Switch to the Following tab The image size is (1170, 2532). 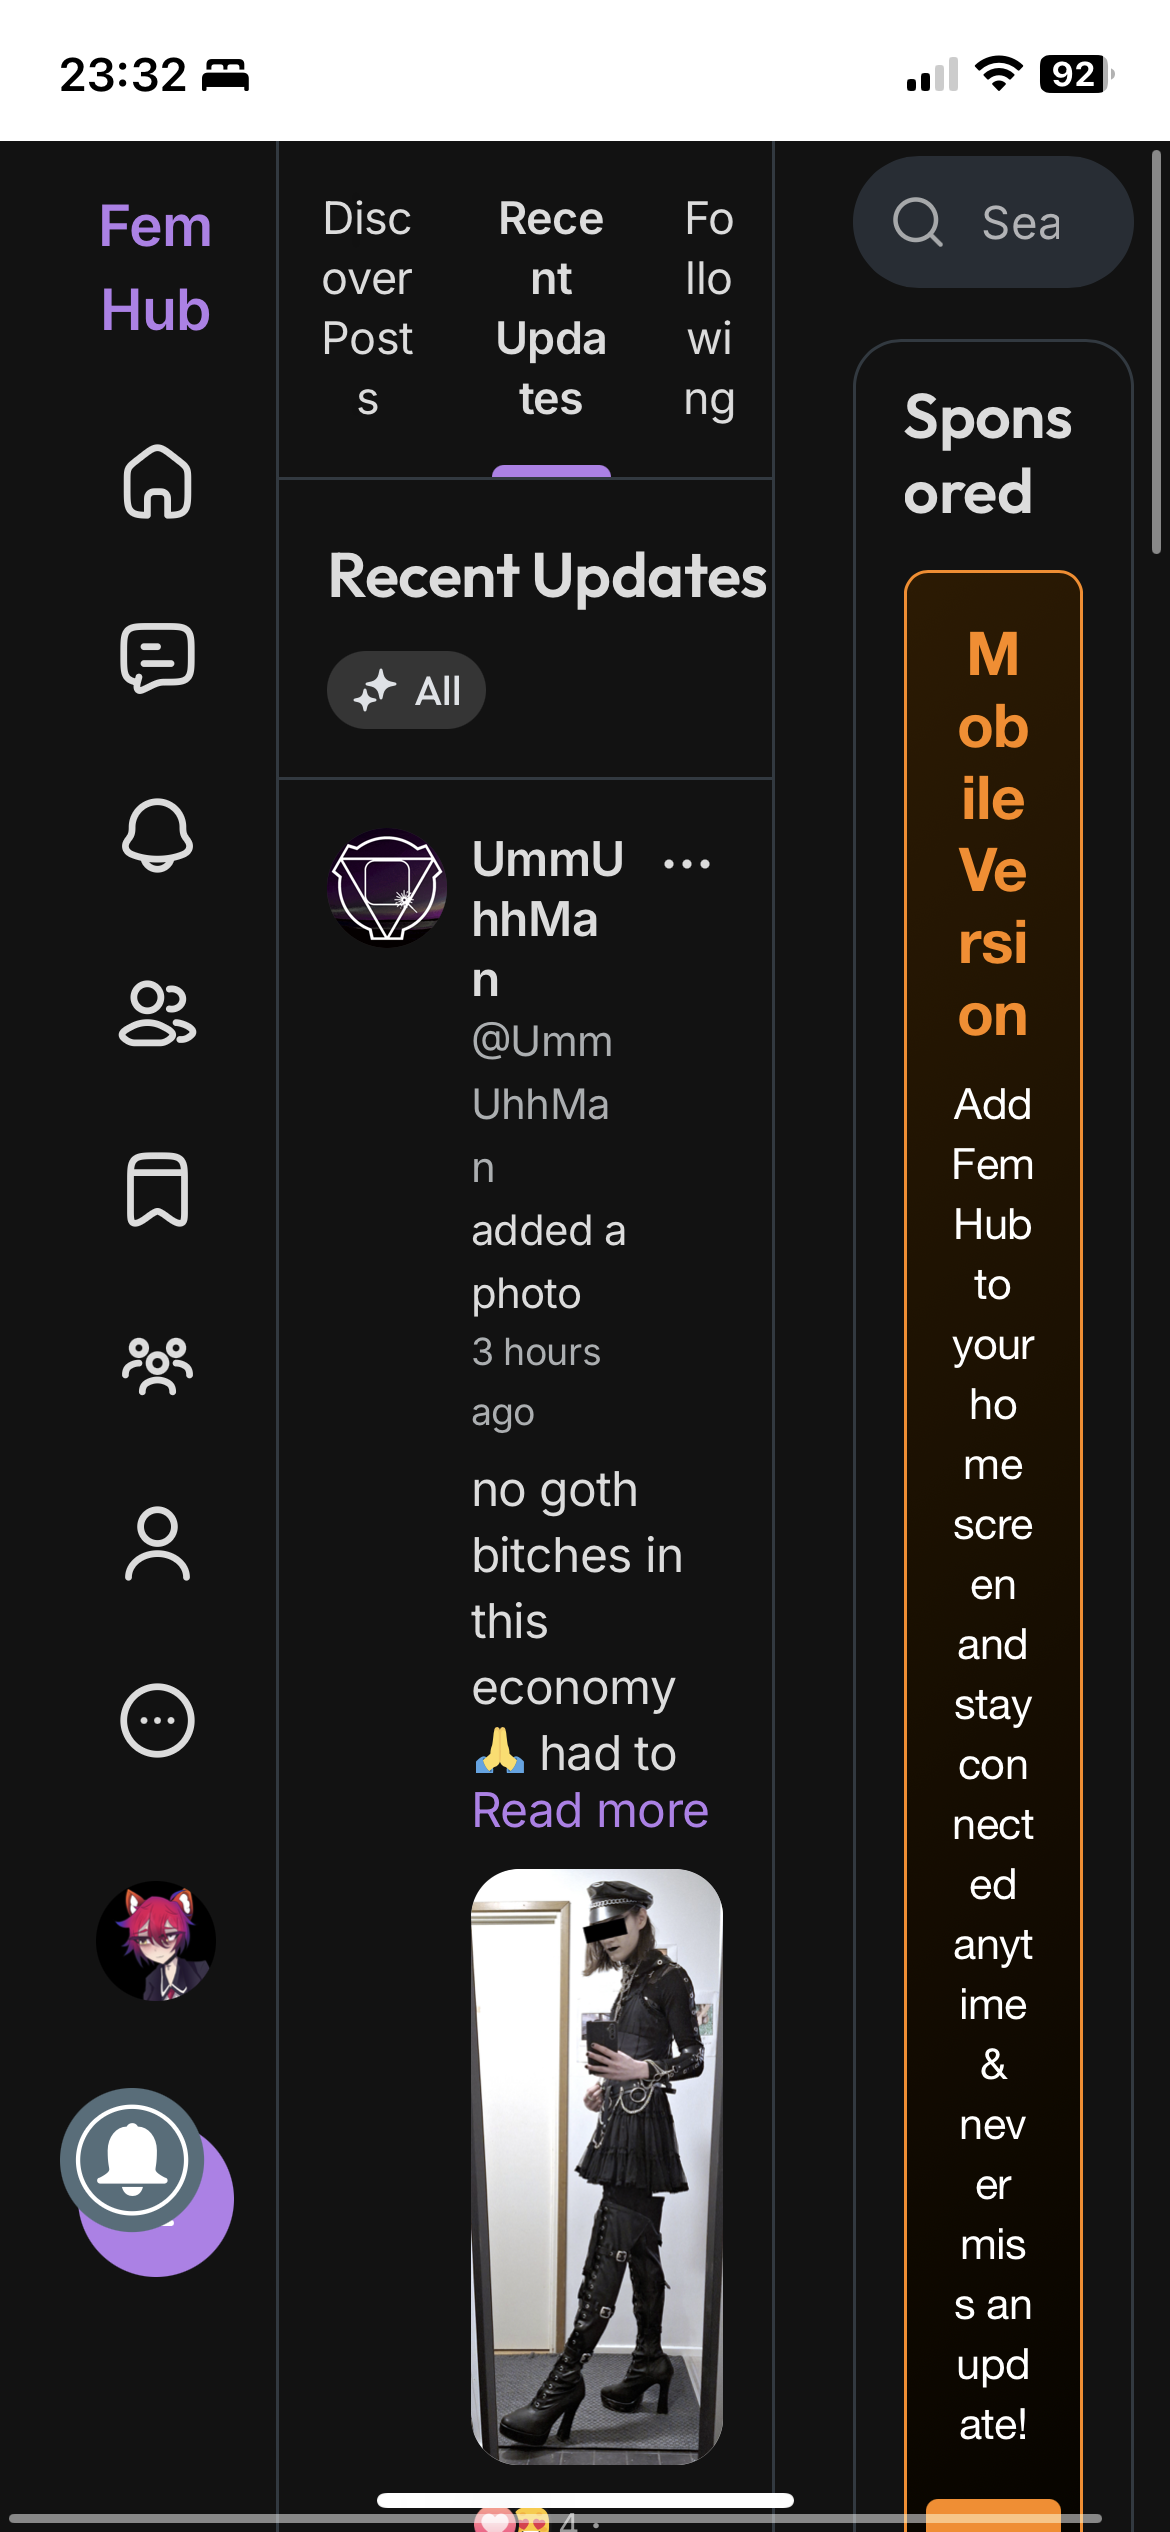708,308
